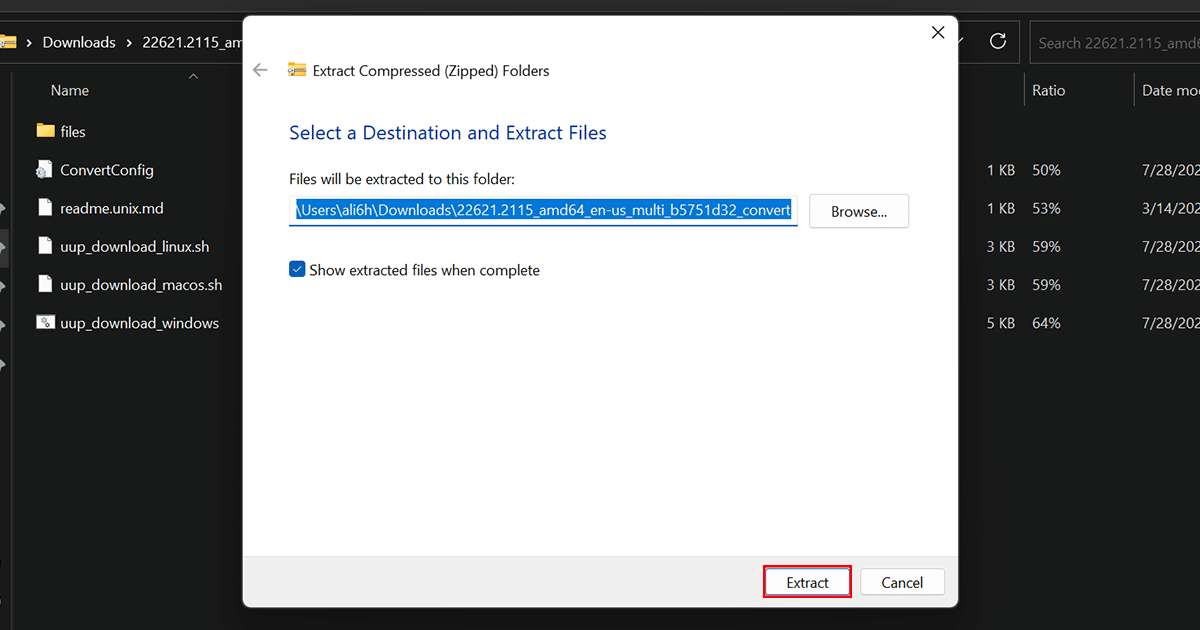Screen dimensions: 1200x630
Task: Click the uup_download_windows script icon
Action: click(45, 323)
